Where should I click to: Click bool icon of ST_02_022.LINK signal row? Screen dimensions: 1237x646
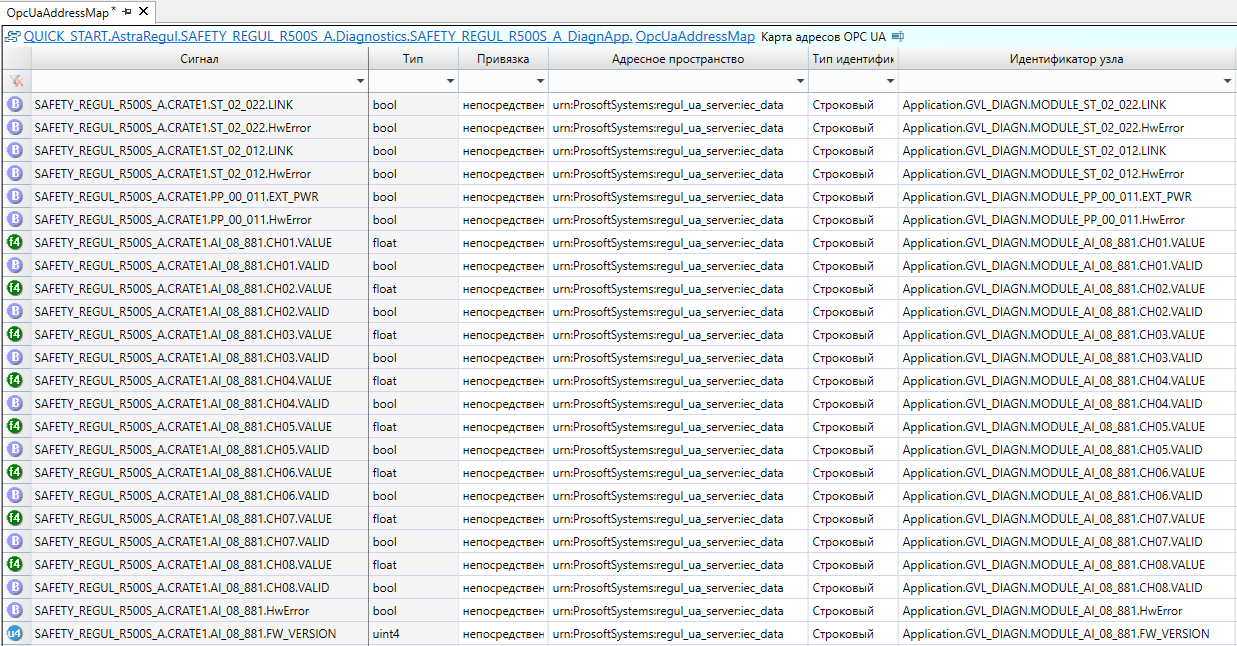click(x=15, y=104)
